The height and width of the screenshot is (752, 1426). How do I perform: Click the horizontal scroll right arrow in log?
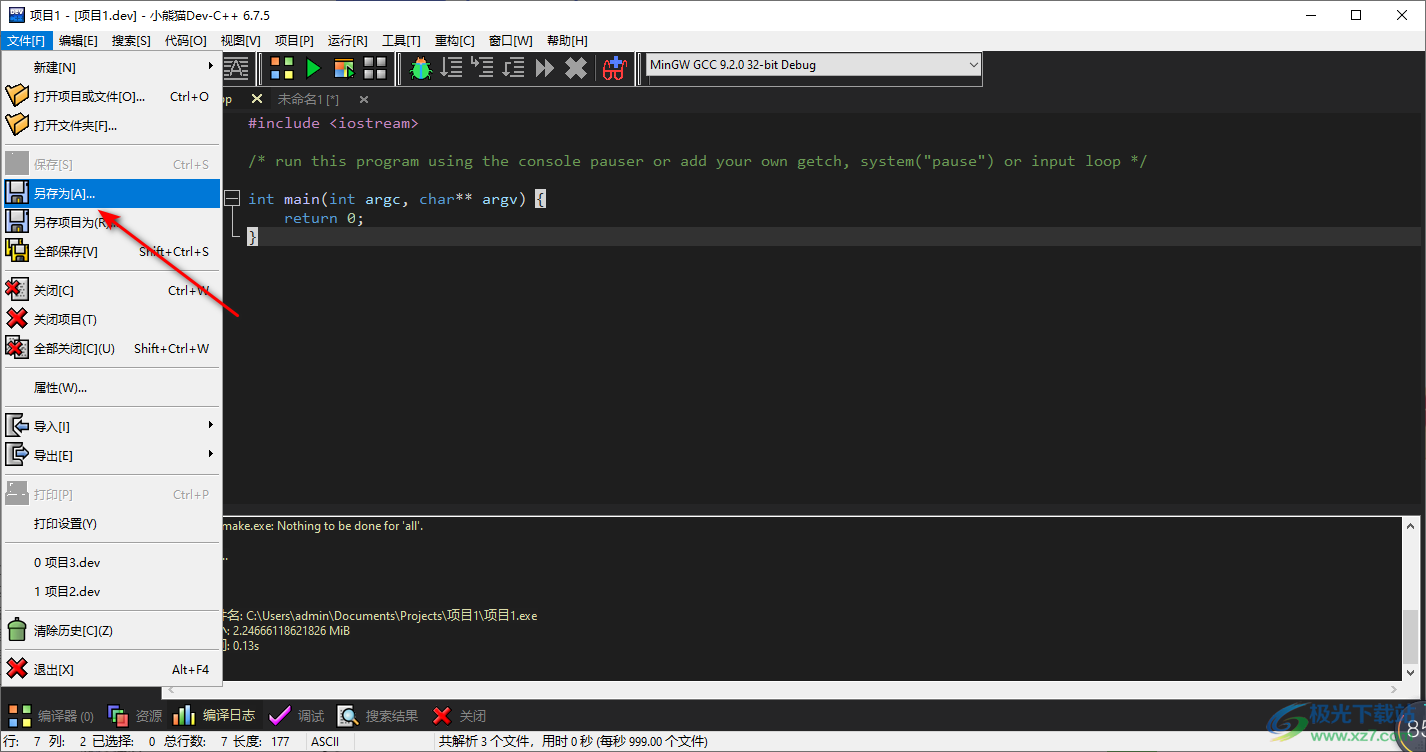click(1394, 690)
